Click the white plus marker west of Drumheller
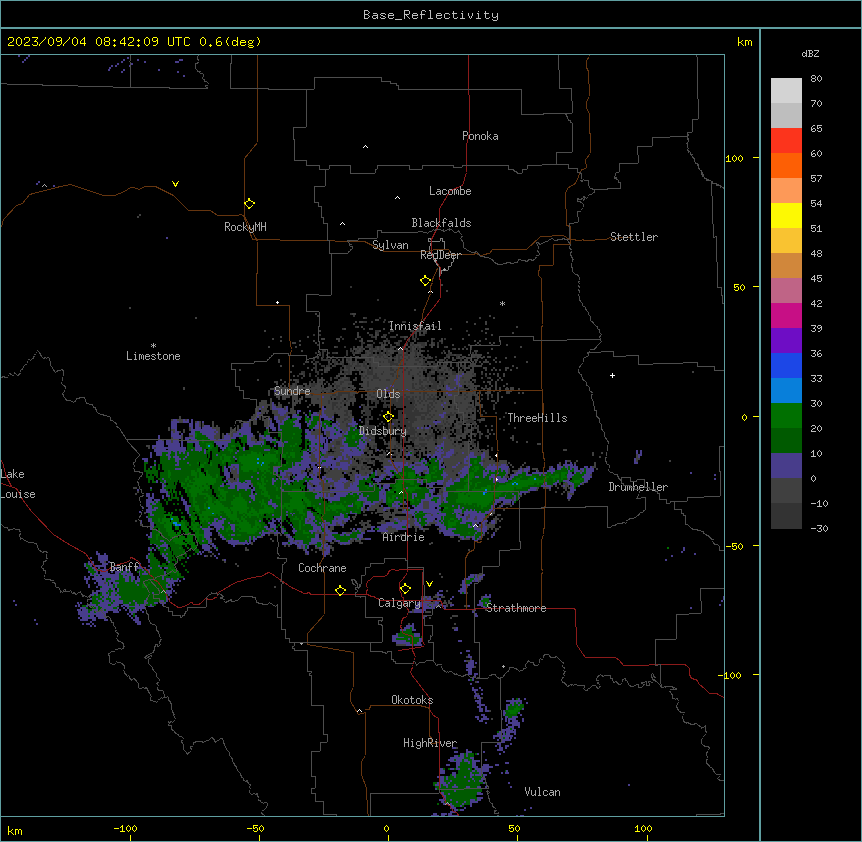Viewport: 862px width, 842px height. (x=612, y=375)
